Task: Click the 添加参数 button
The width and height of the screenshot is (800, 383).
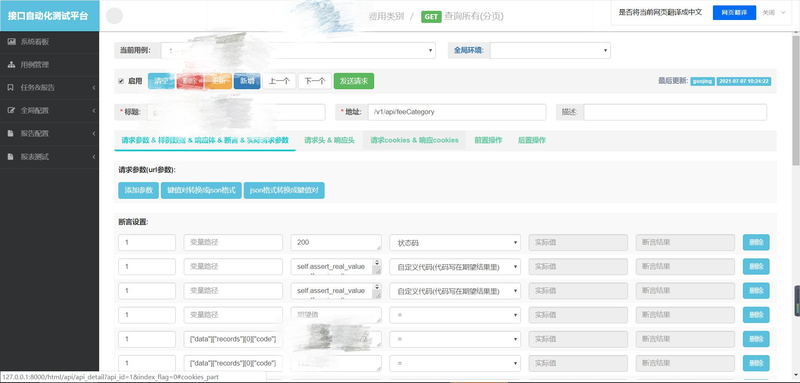Action: pos(139,190)
